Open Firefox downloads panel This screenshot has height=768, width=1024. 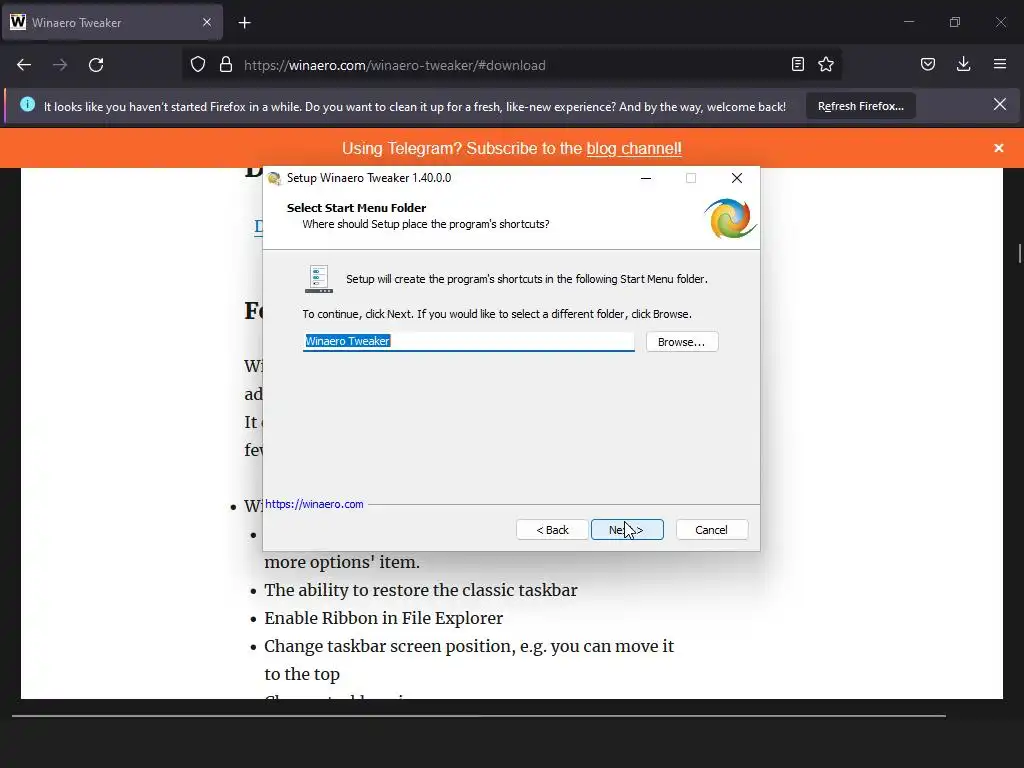(x=963, y=64)
